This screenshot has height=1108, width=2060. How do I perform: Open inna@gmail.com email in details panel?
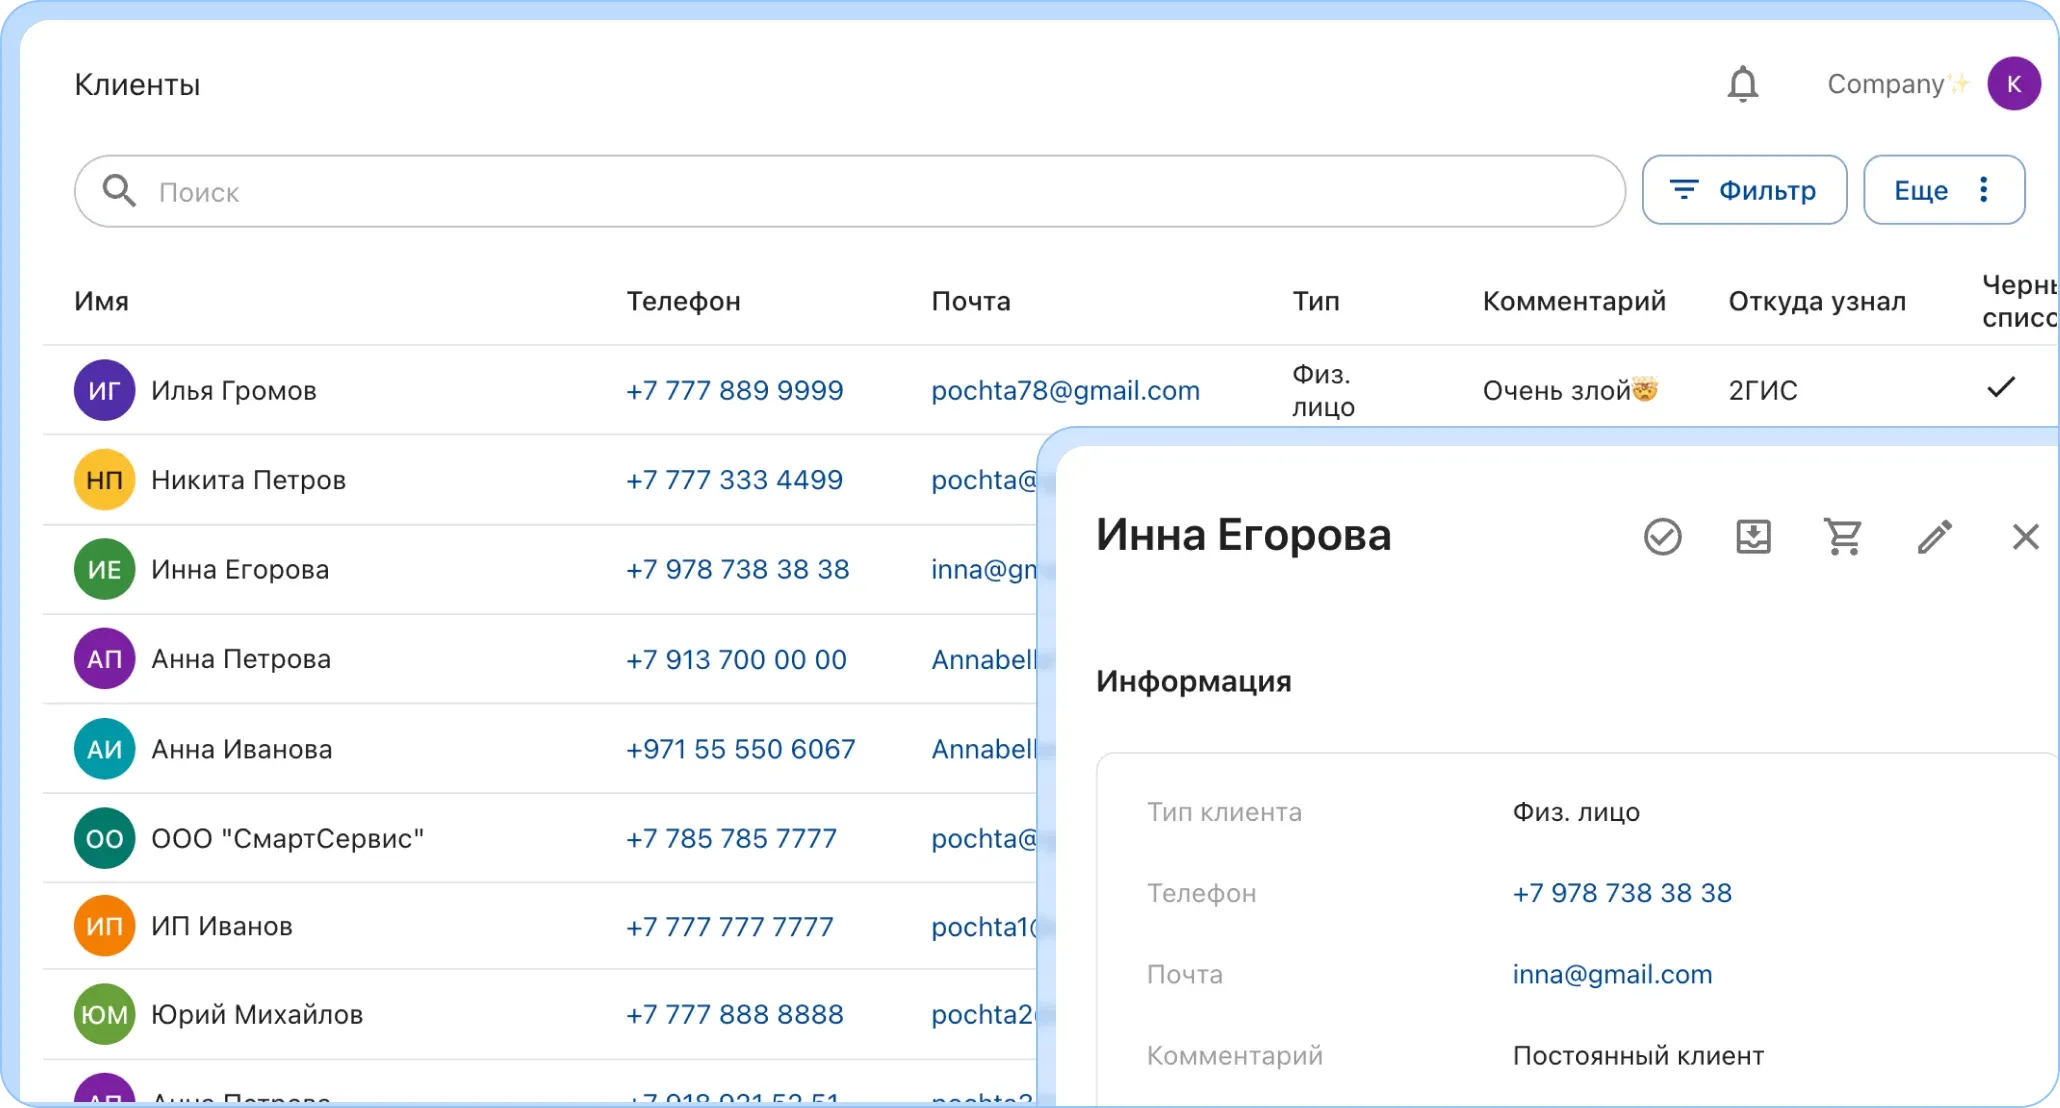1612,974
